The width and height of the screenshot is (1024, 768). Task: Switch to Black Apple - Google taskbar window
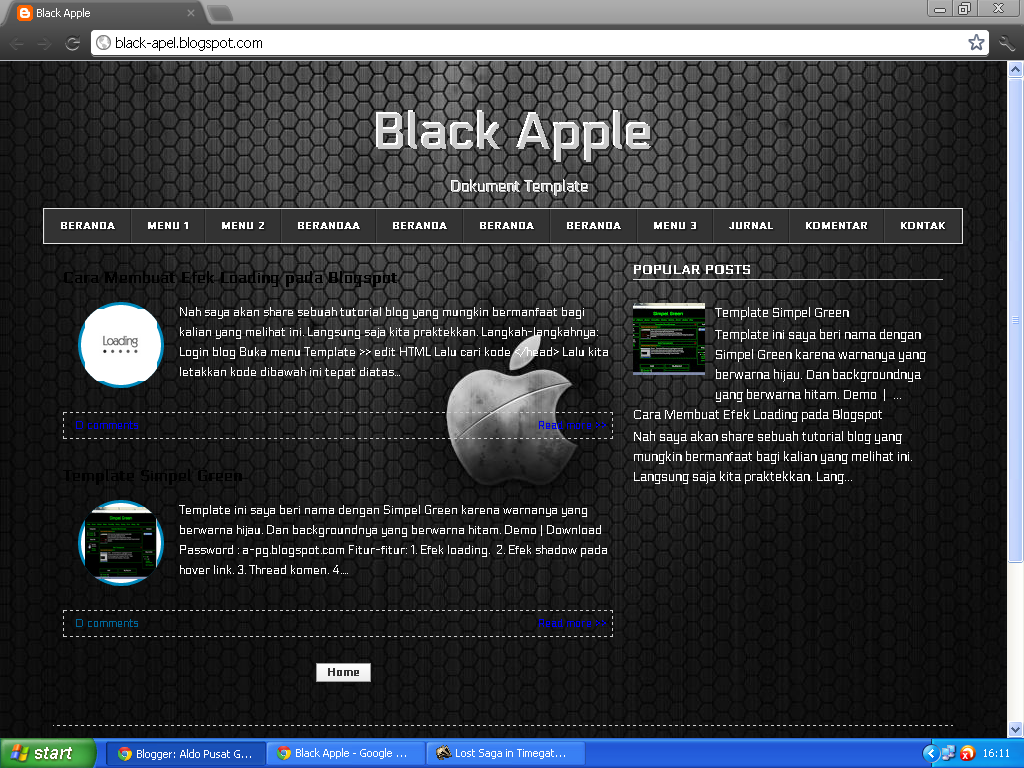[344, 754]
